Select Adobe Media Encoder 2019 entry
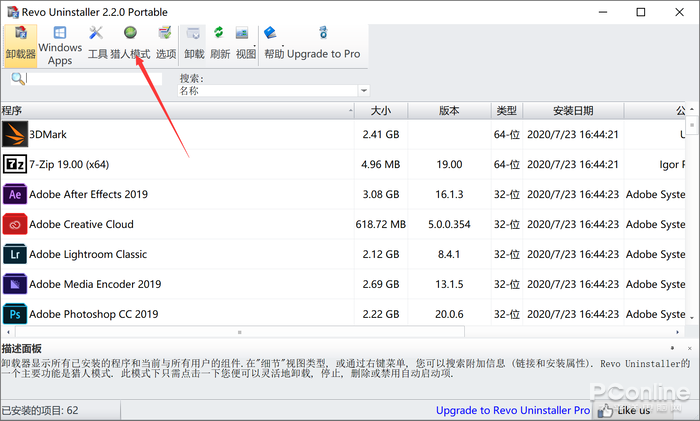This screenshot has height=421, width=700. pos(95,284)
